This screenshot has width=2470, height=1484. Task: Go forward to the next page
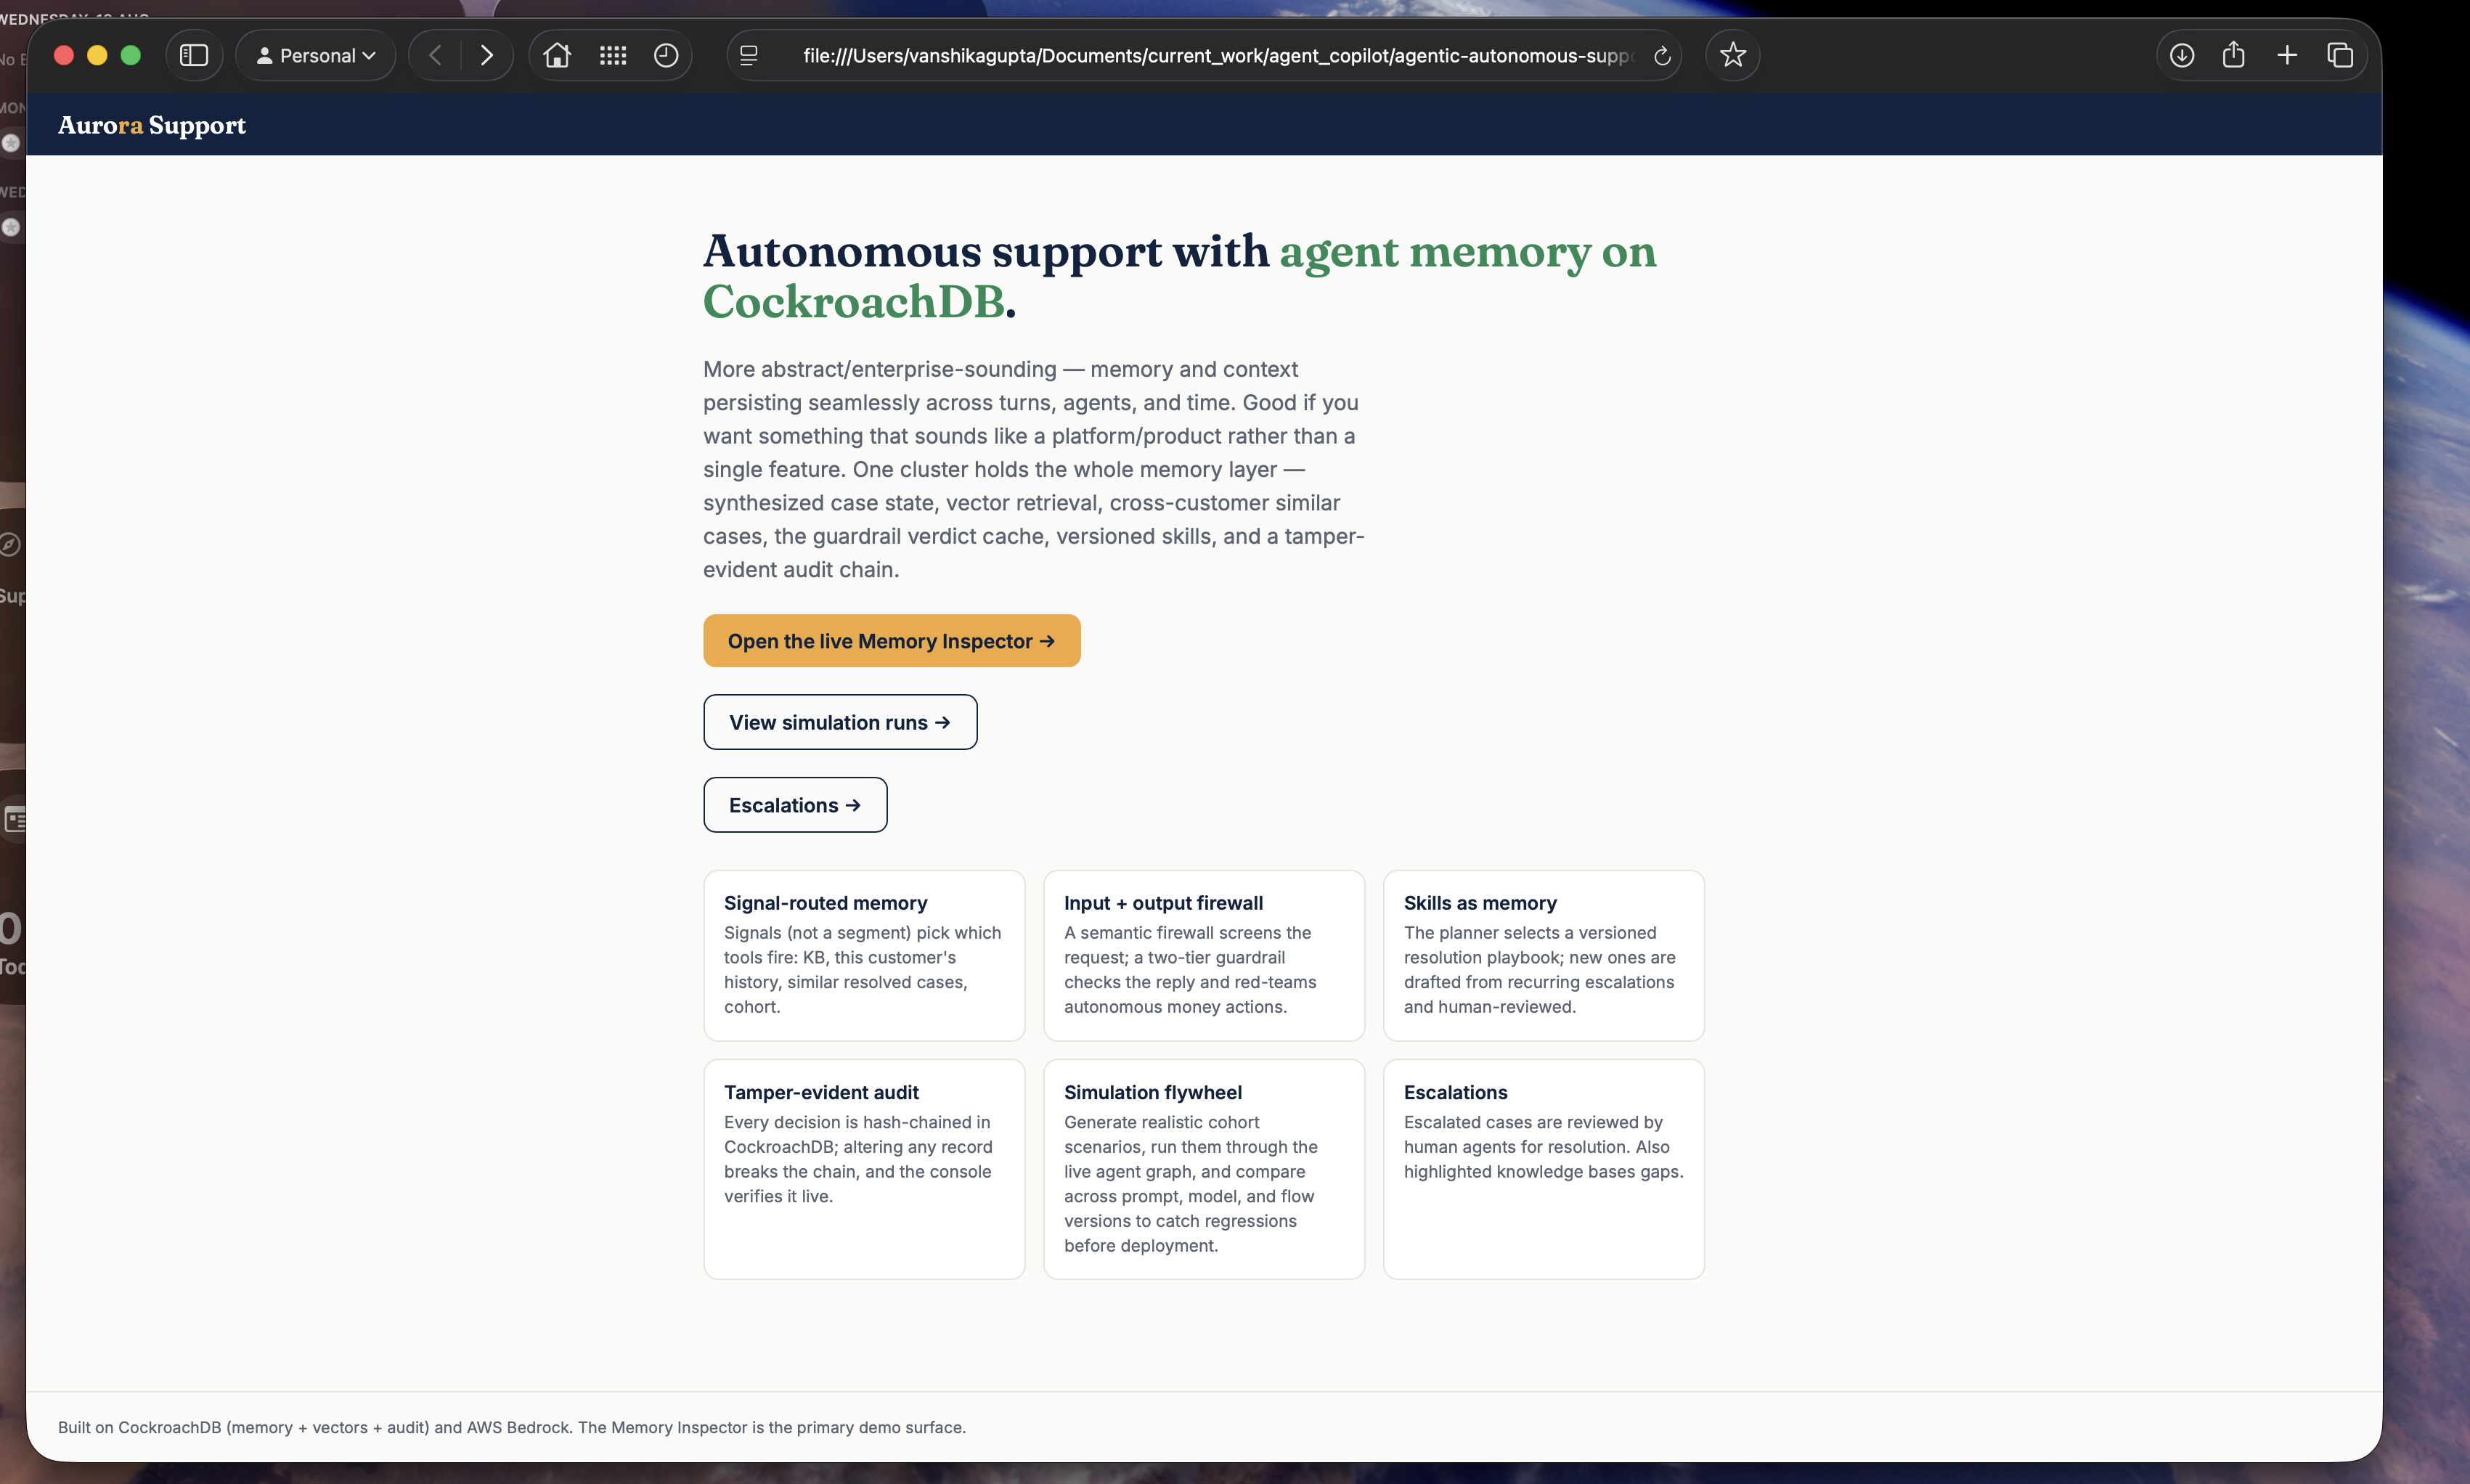coord(487,56)
